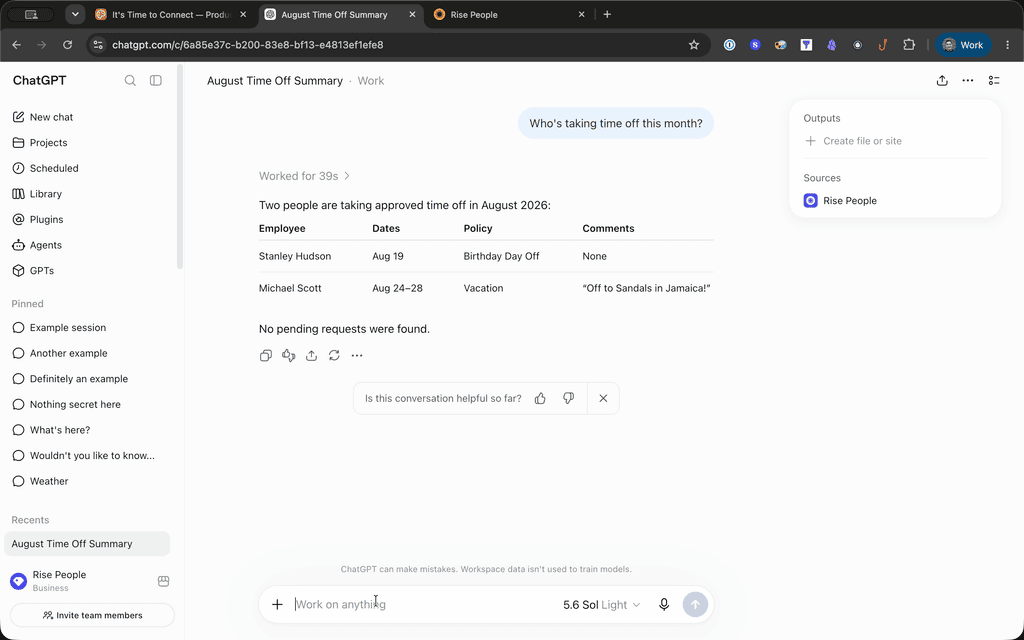Collapse the sidebar with the panel icon
The height and width of the screenshot is (640, 1024).
coord(155,80)
